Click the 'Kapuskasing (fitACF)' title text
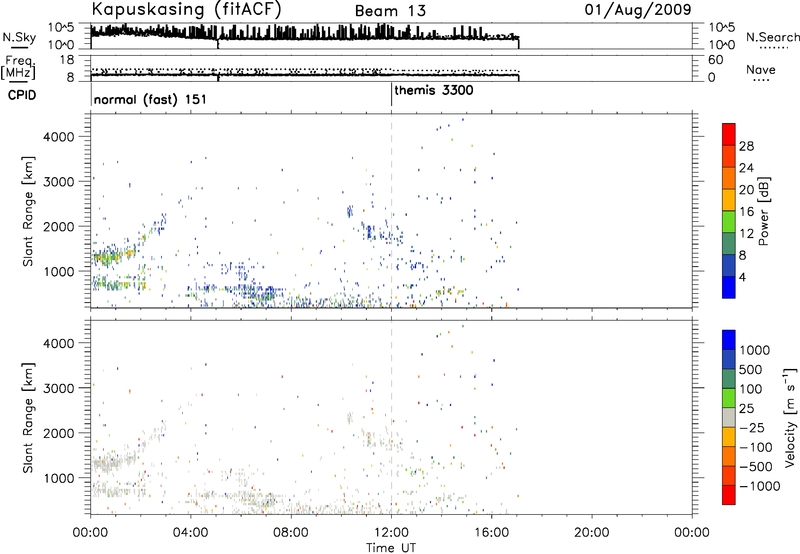 (186, 9)
